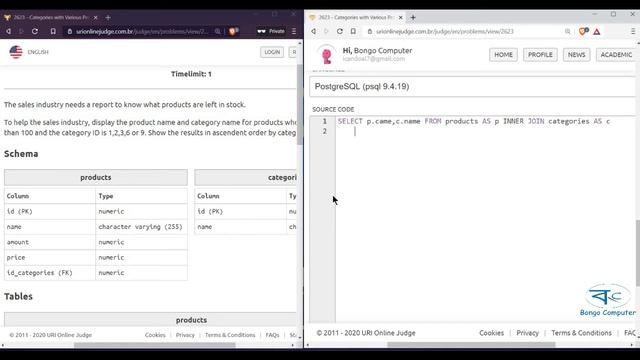Bookmark the page in the left private window

point(53,31)
